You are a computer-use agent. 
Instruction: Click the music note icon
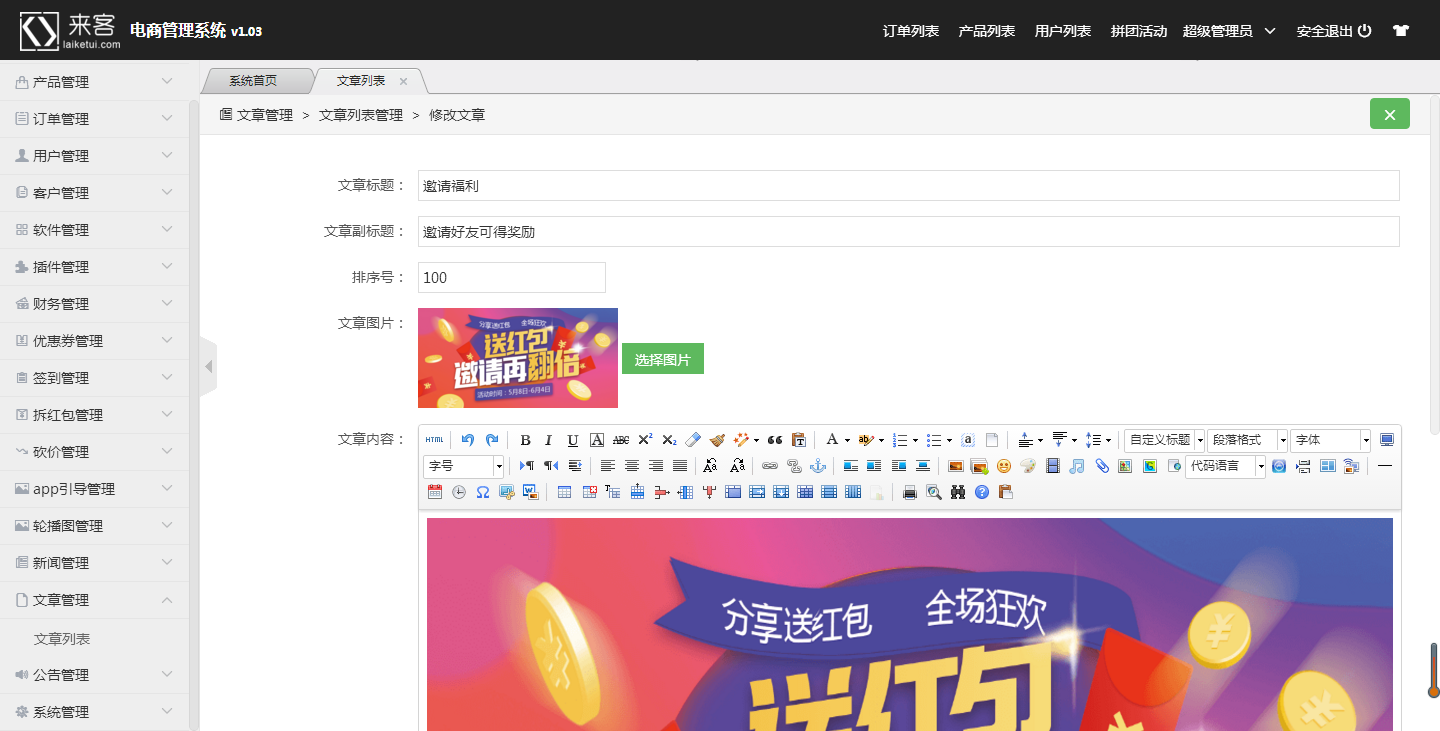pyautogui.click(x=1076, y=466)
